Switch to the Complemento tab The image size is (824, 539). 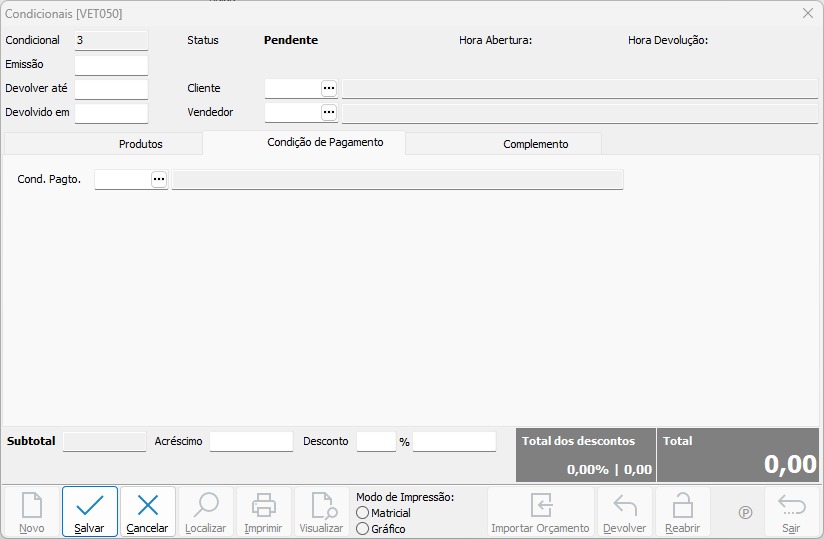[535, 144]
